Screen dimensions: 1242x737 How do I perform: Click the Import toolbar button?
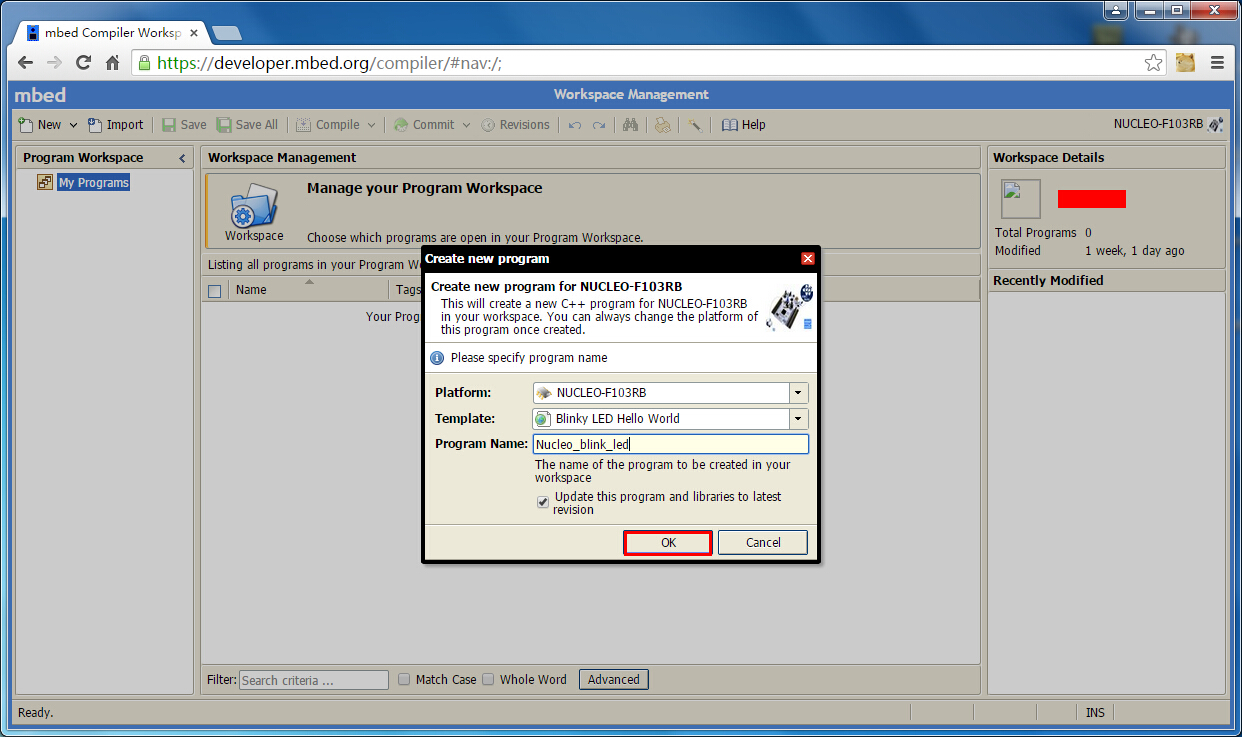pos(115,125)
